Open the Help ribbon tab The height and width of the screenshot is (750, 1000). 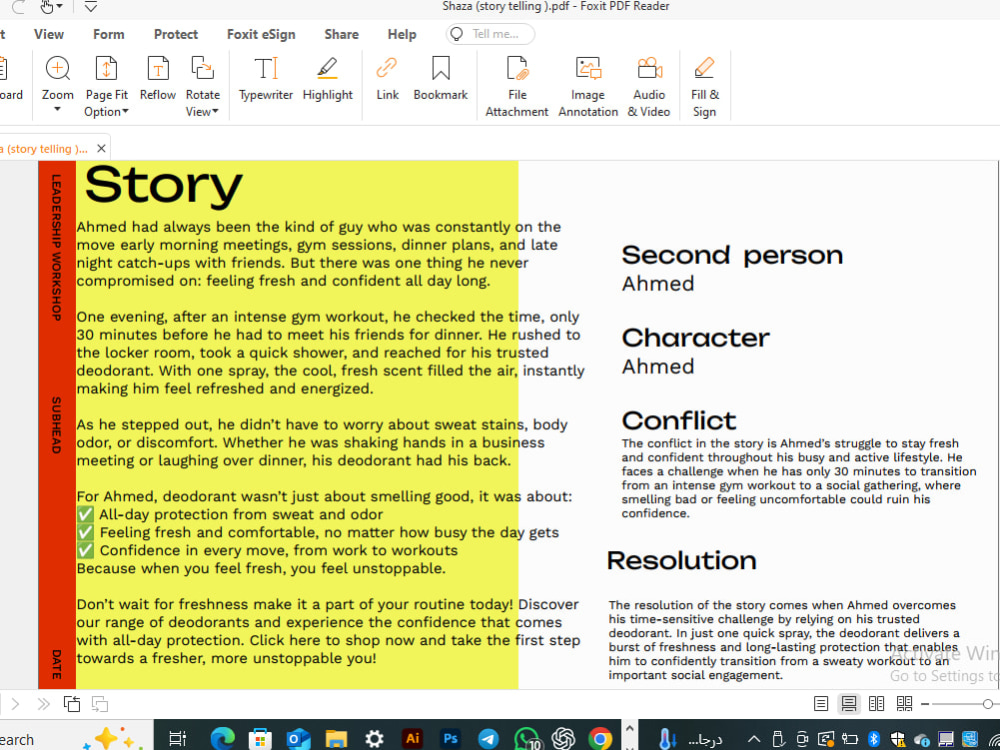[x=402, y=34]
